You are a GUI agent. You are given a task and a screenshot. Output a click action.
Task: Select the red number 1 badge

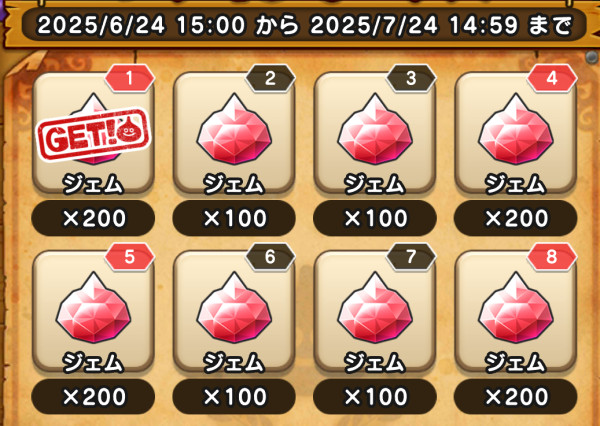coord(130,78)
